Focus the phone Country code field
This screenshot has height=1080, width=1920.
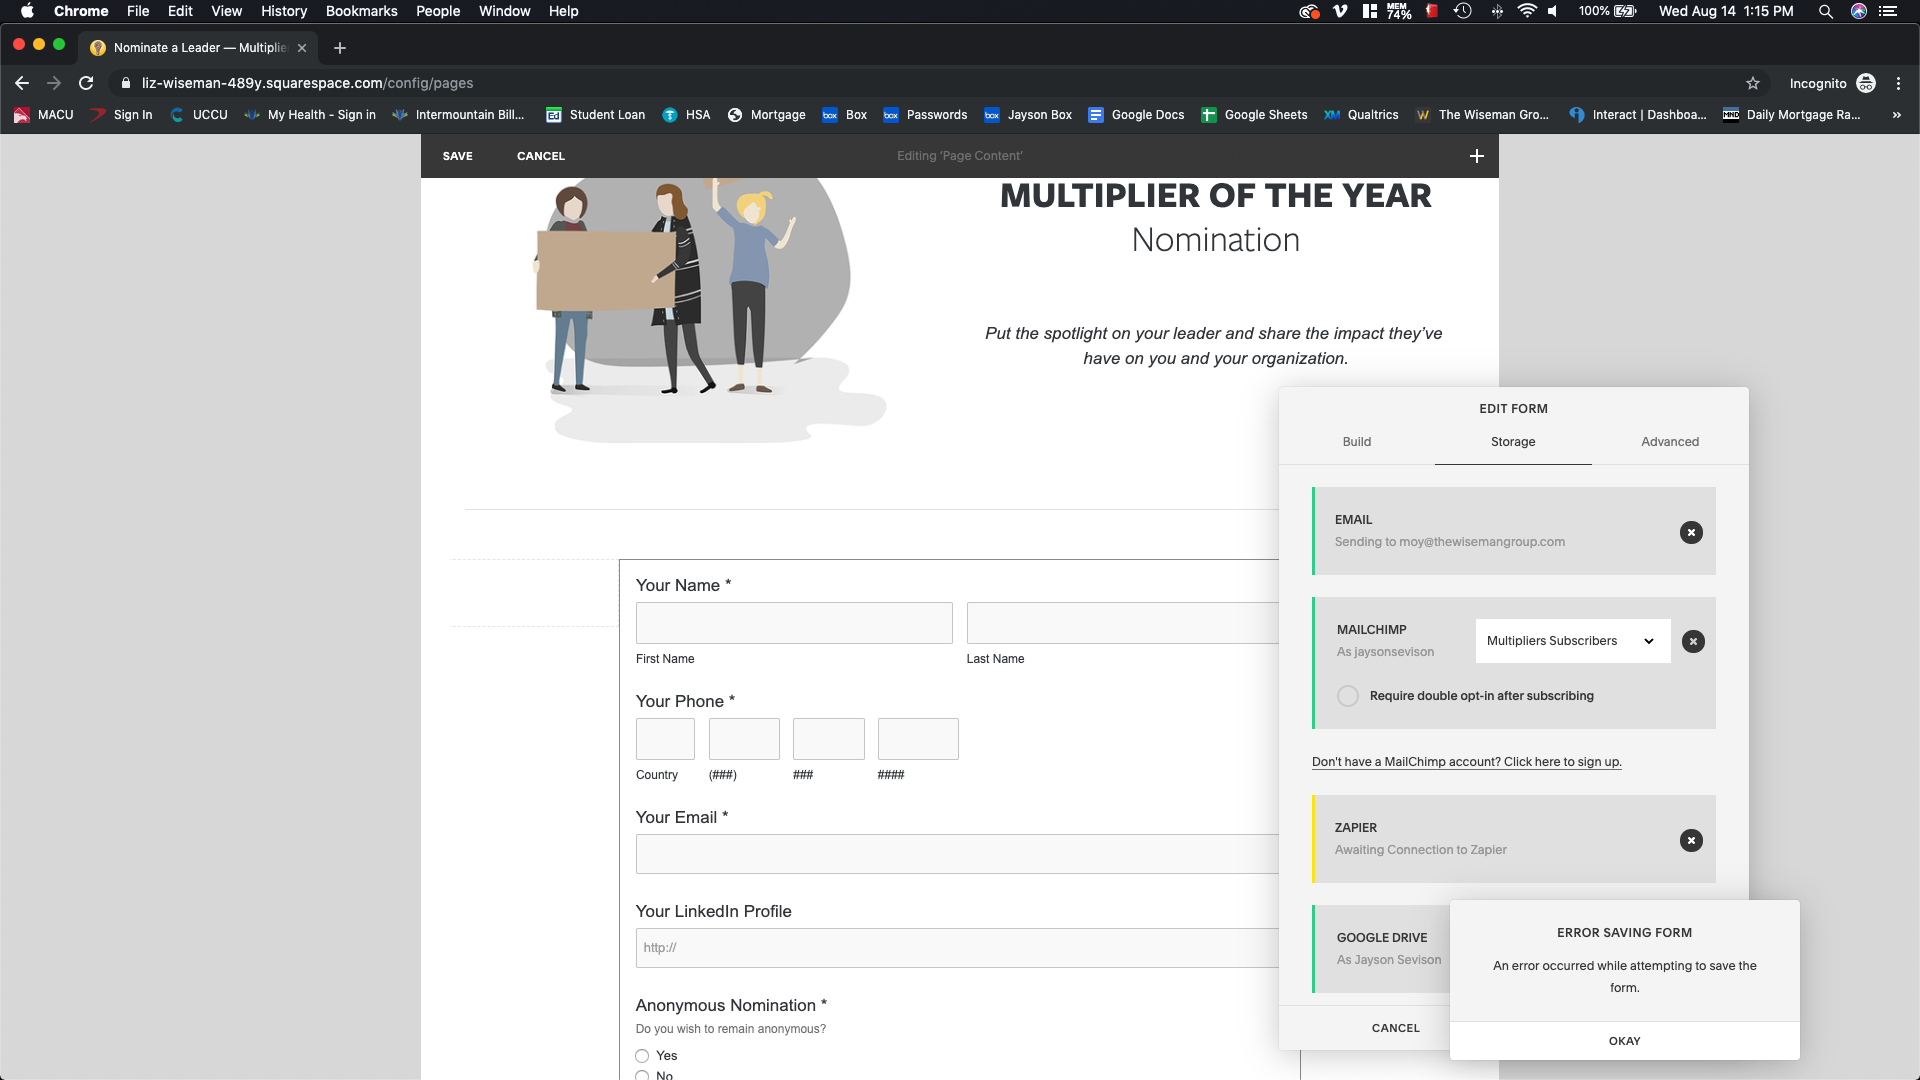(665, 739)
